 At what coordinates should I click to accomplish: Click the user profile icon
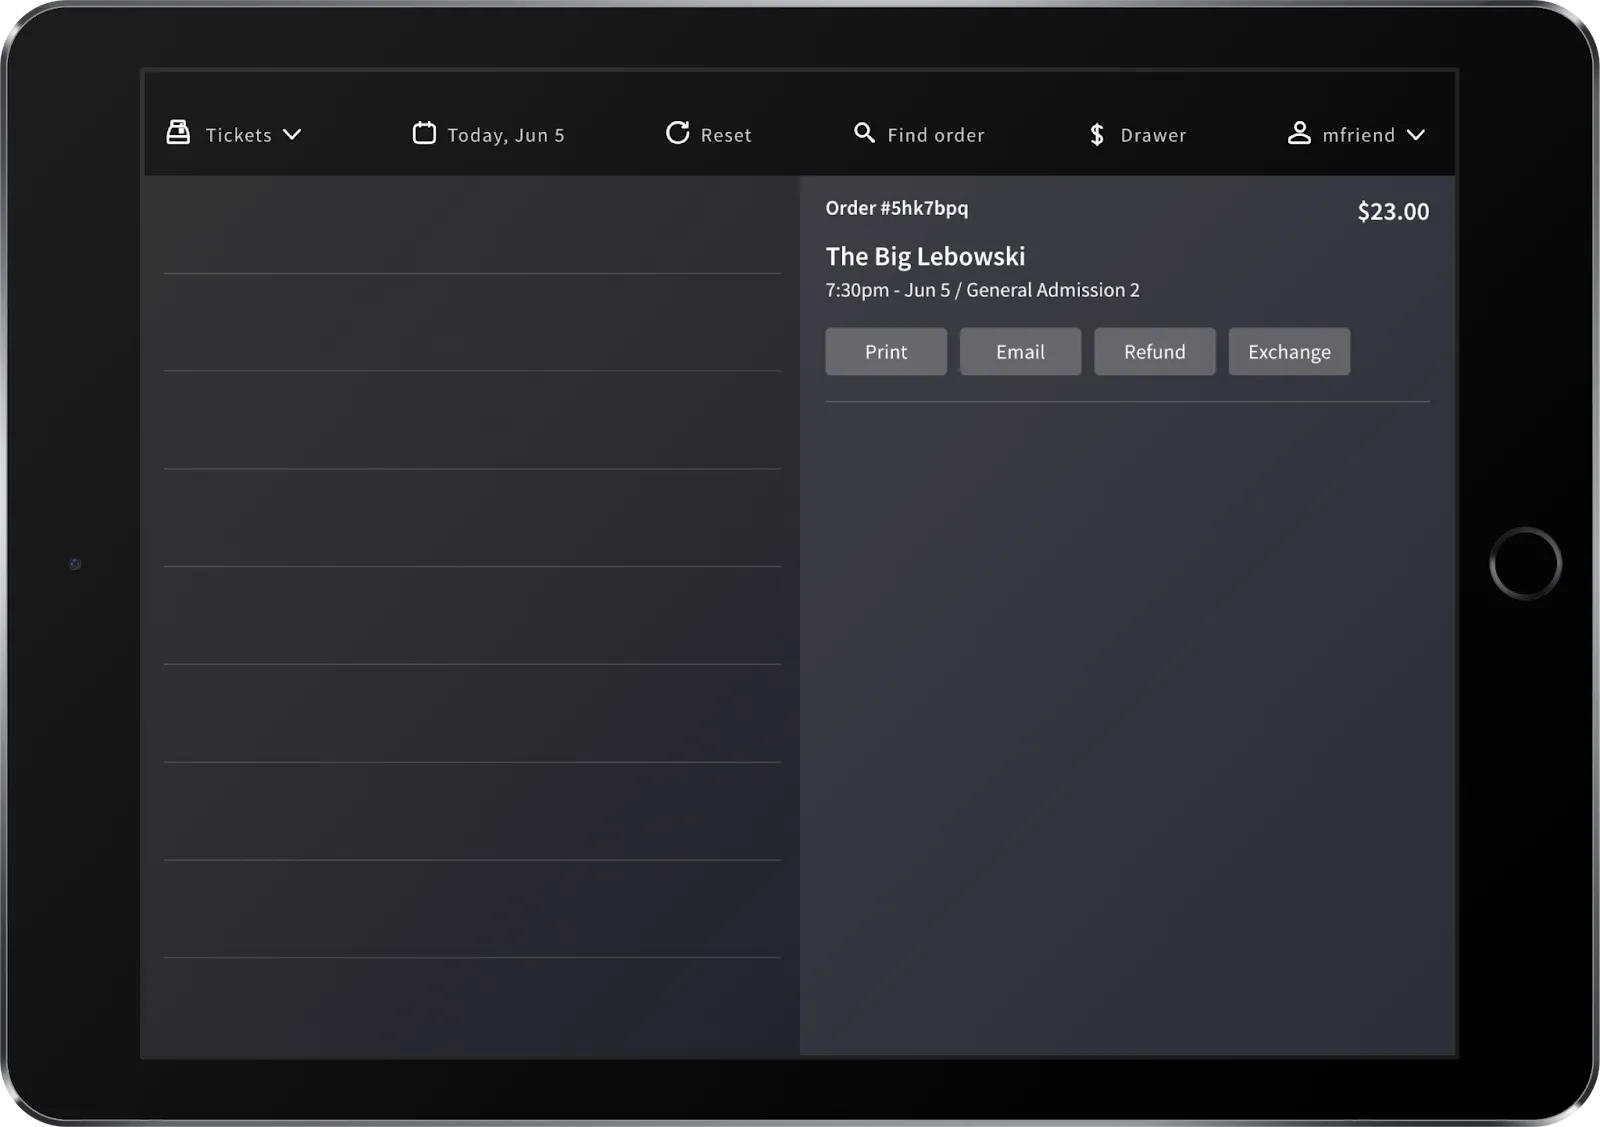pyautogui.click(x=1299, y=133)
